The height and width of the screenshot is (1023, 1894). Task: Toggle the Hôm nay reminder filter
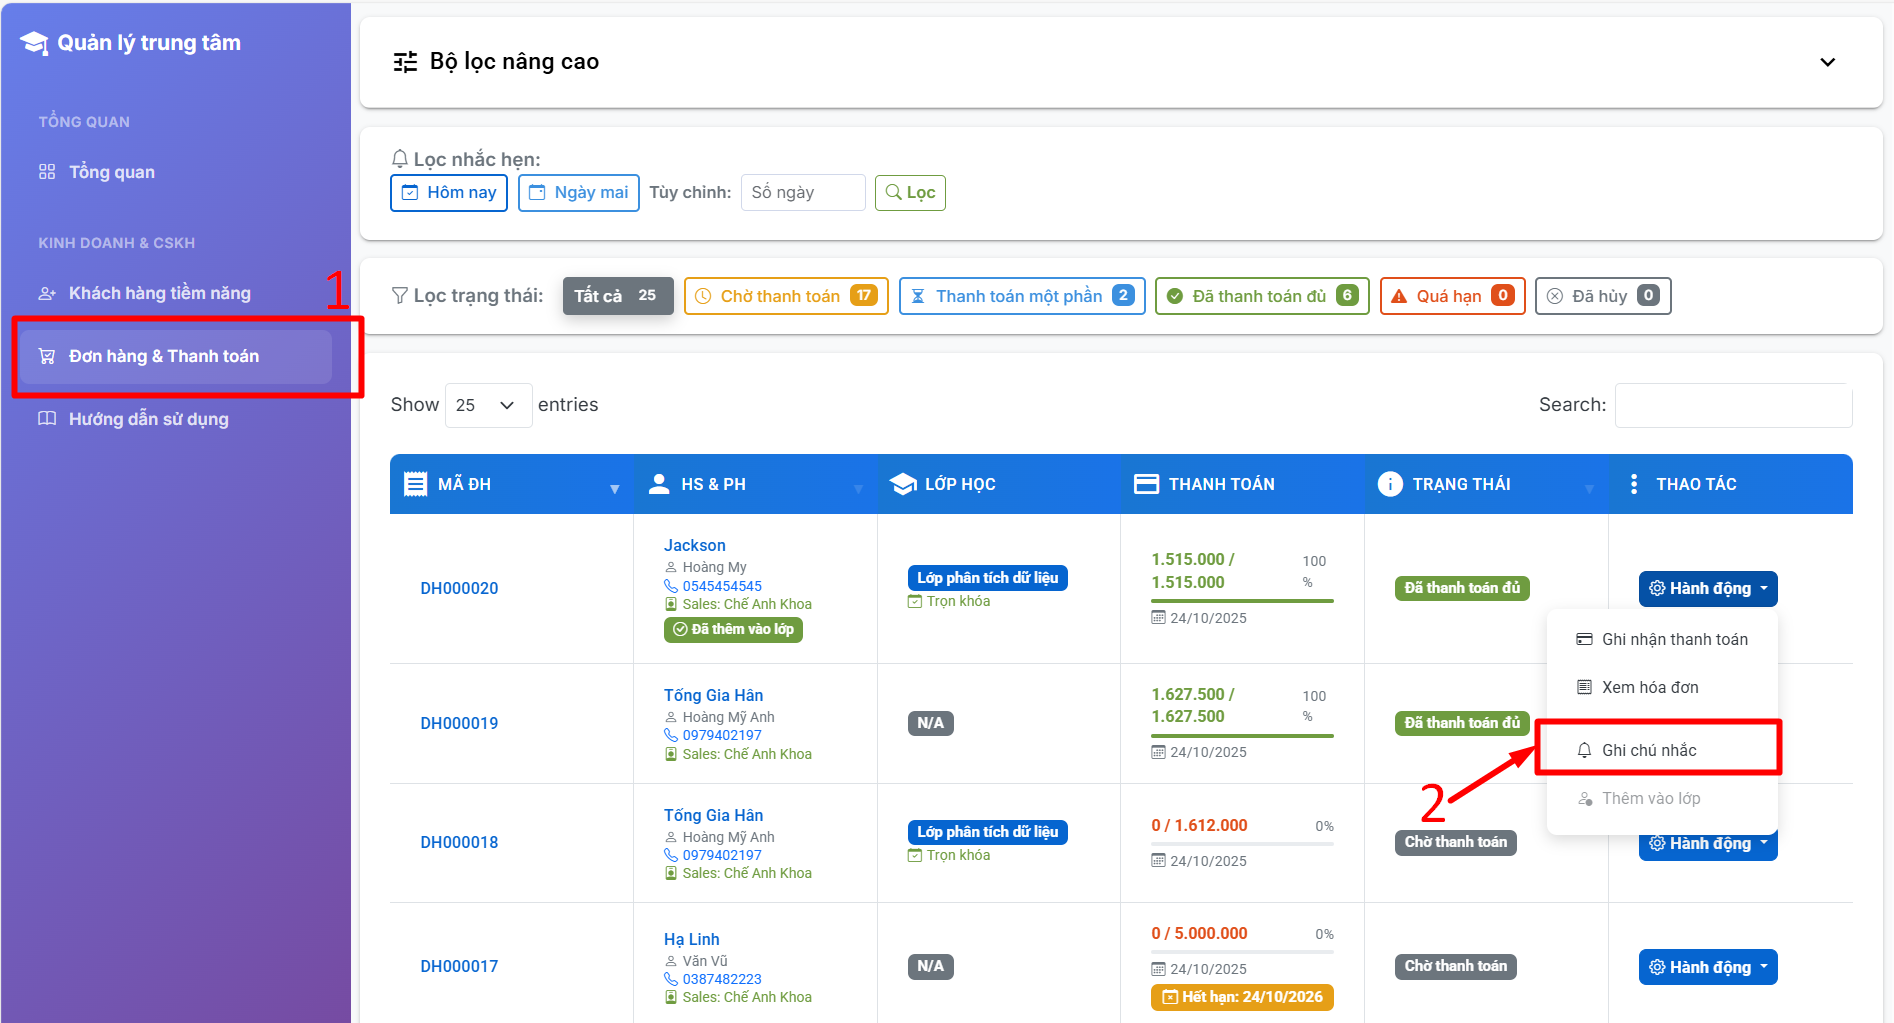click(449, 193)
